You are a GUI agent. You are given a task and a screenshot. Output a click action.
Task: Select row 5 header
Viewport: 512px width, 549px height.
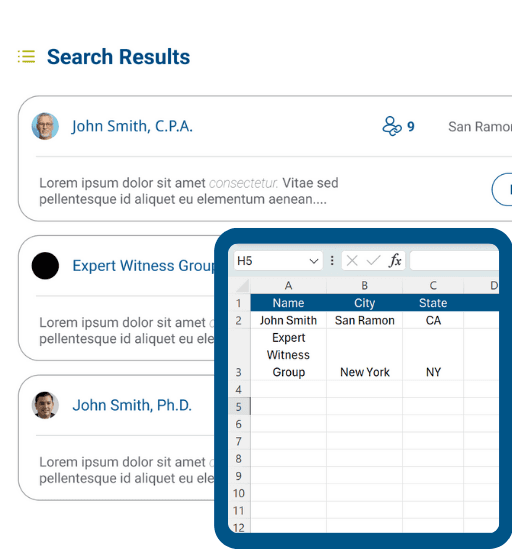click(239, 406)
